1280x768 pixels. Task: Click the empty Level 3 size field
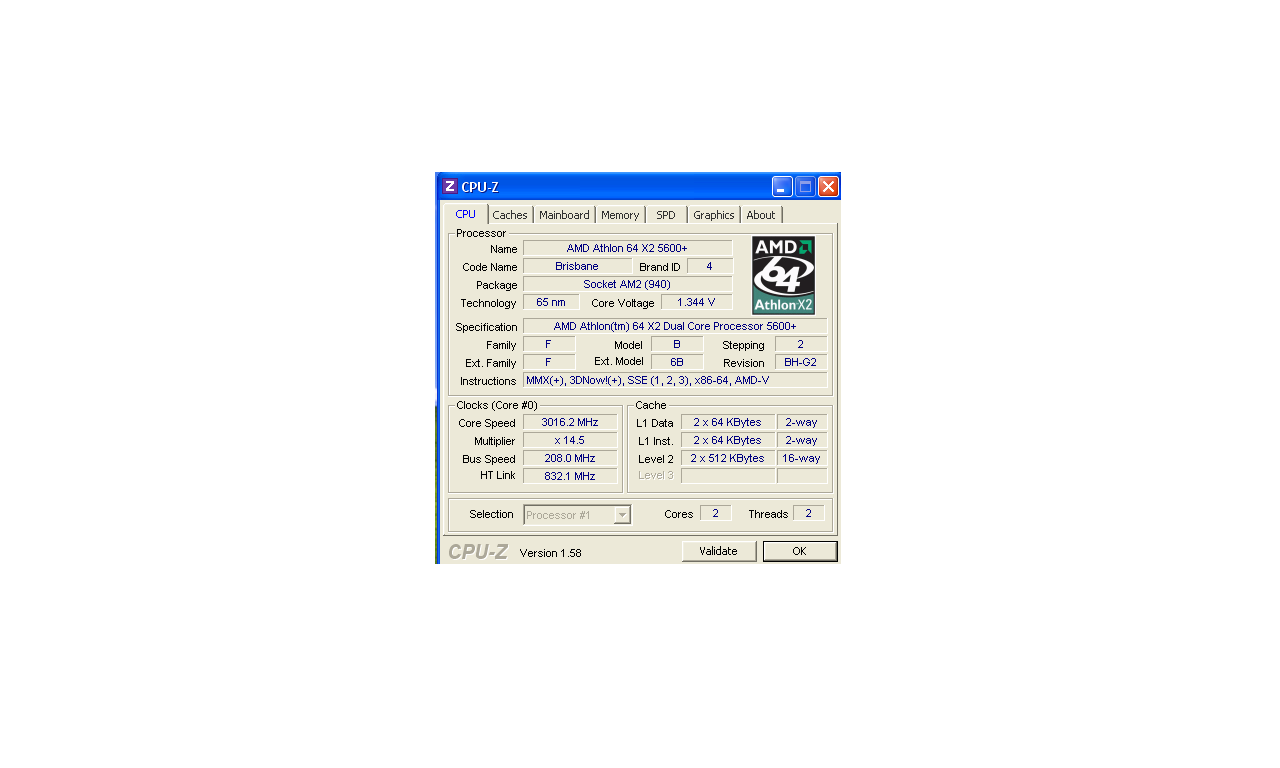[x=727, y=476]
